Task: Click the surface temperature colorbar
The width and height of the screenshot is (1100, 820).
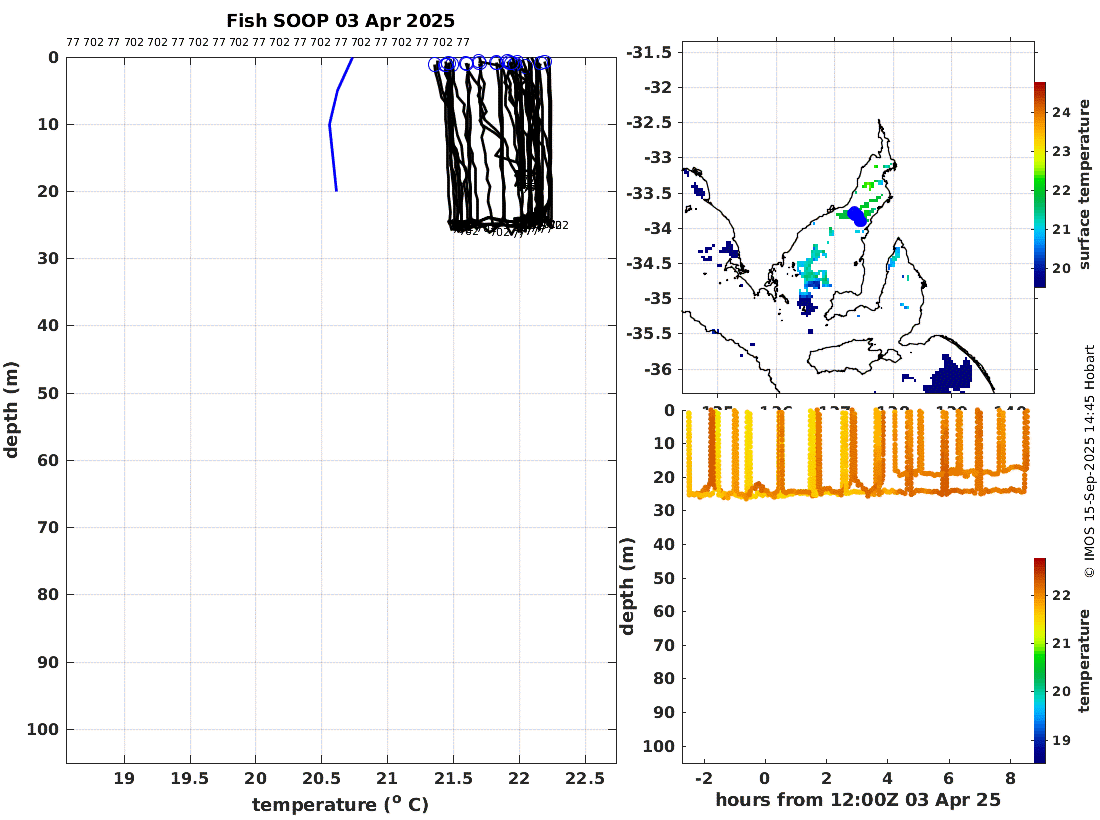Action: coord(1040,184)
